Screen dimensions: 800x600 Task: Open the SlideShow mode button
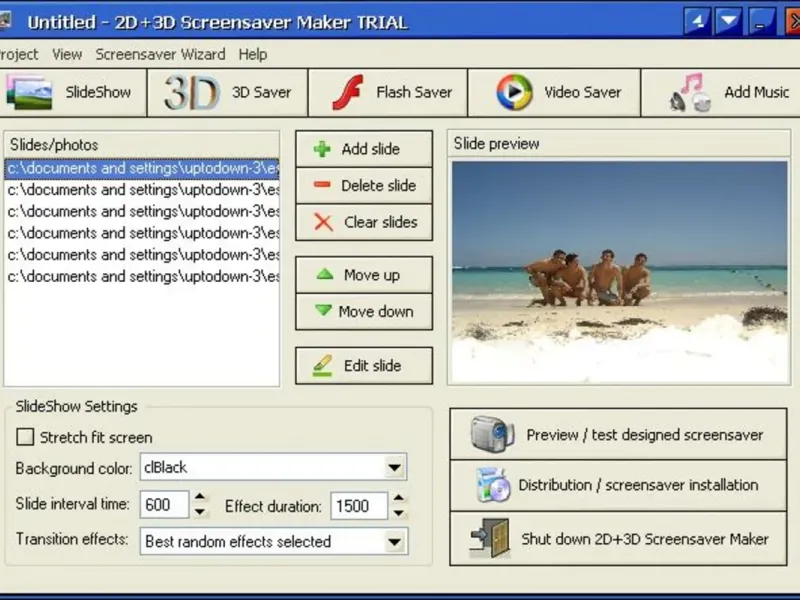click(72, 92)
